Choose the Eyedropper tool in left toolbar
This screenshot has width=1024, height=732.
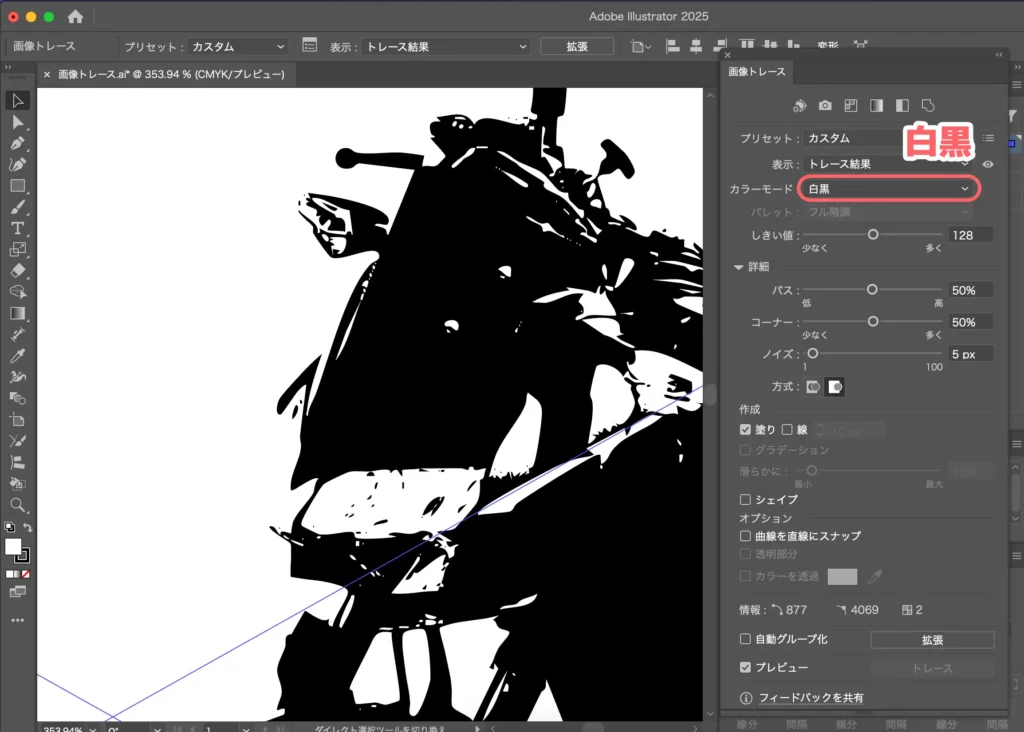(17, 356)
